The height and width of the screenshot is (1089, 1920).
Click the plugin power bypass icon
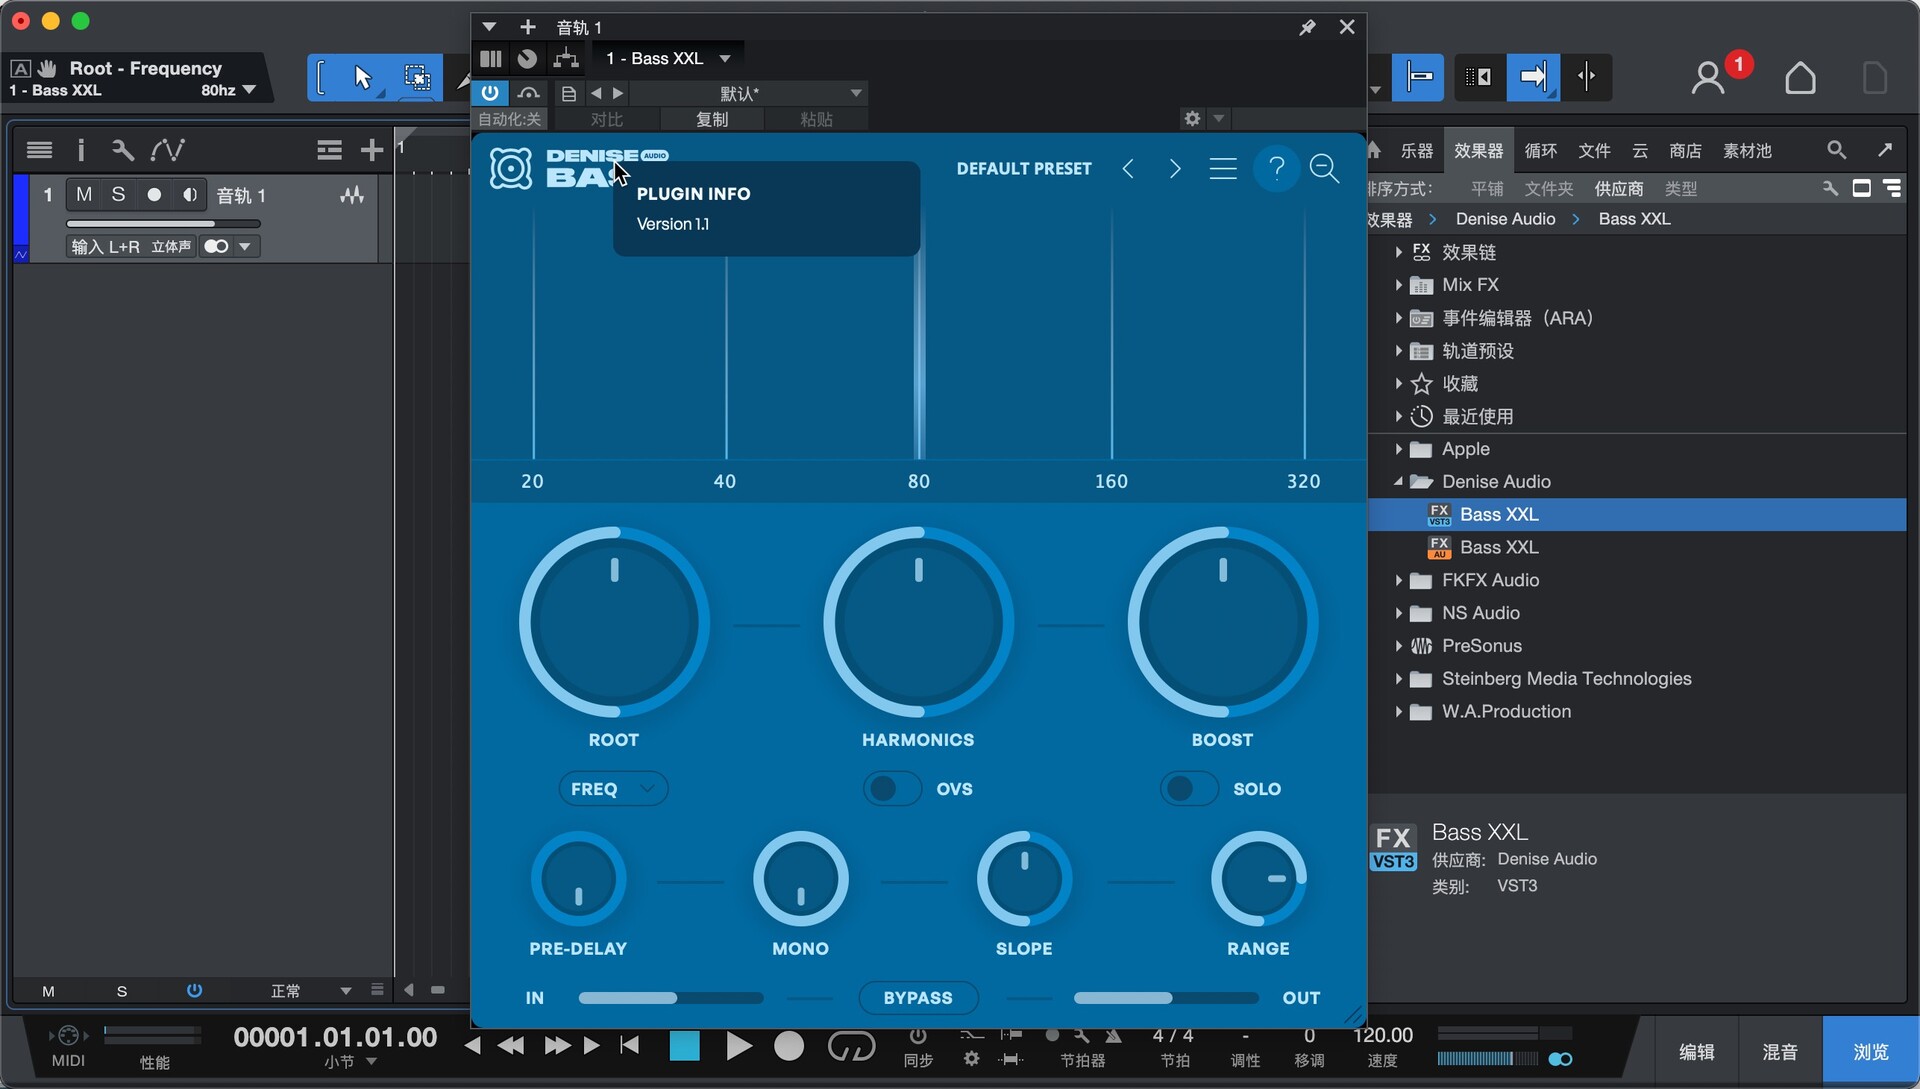[490, 93]
